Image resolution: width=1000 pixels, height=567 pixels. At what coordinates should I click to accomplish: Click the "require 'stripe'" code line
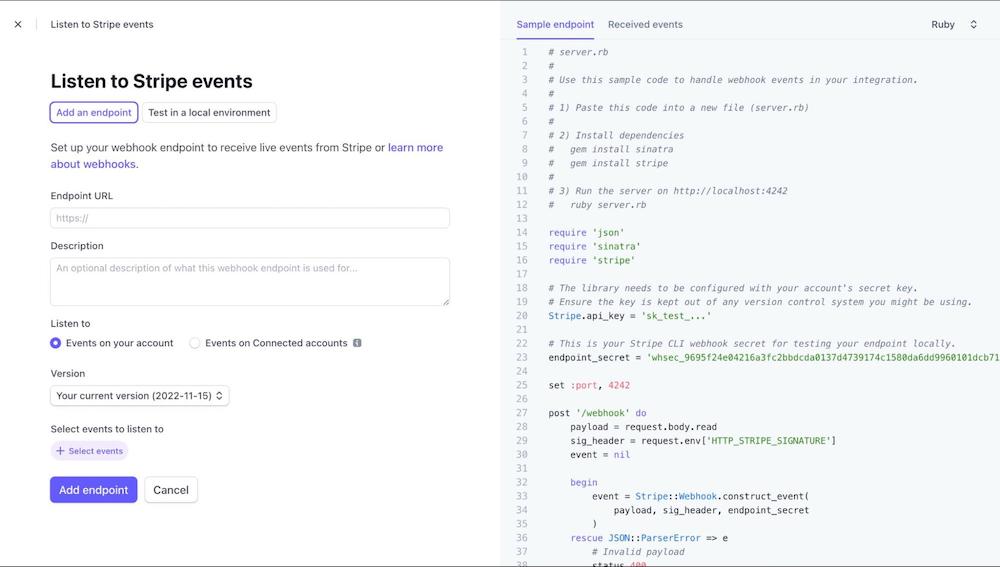click(591, 260)
